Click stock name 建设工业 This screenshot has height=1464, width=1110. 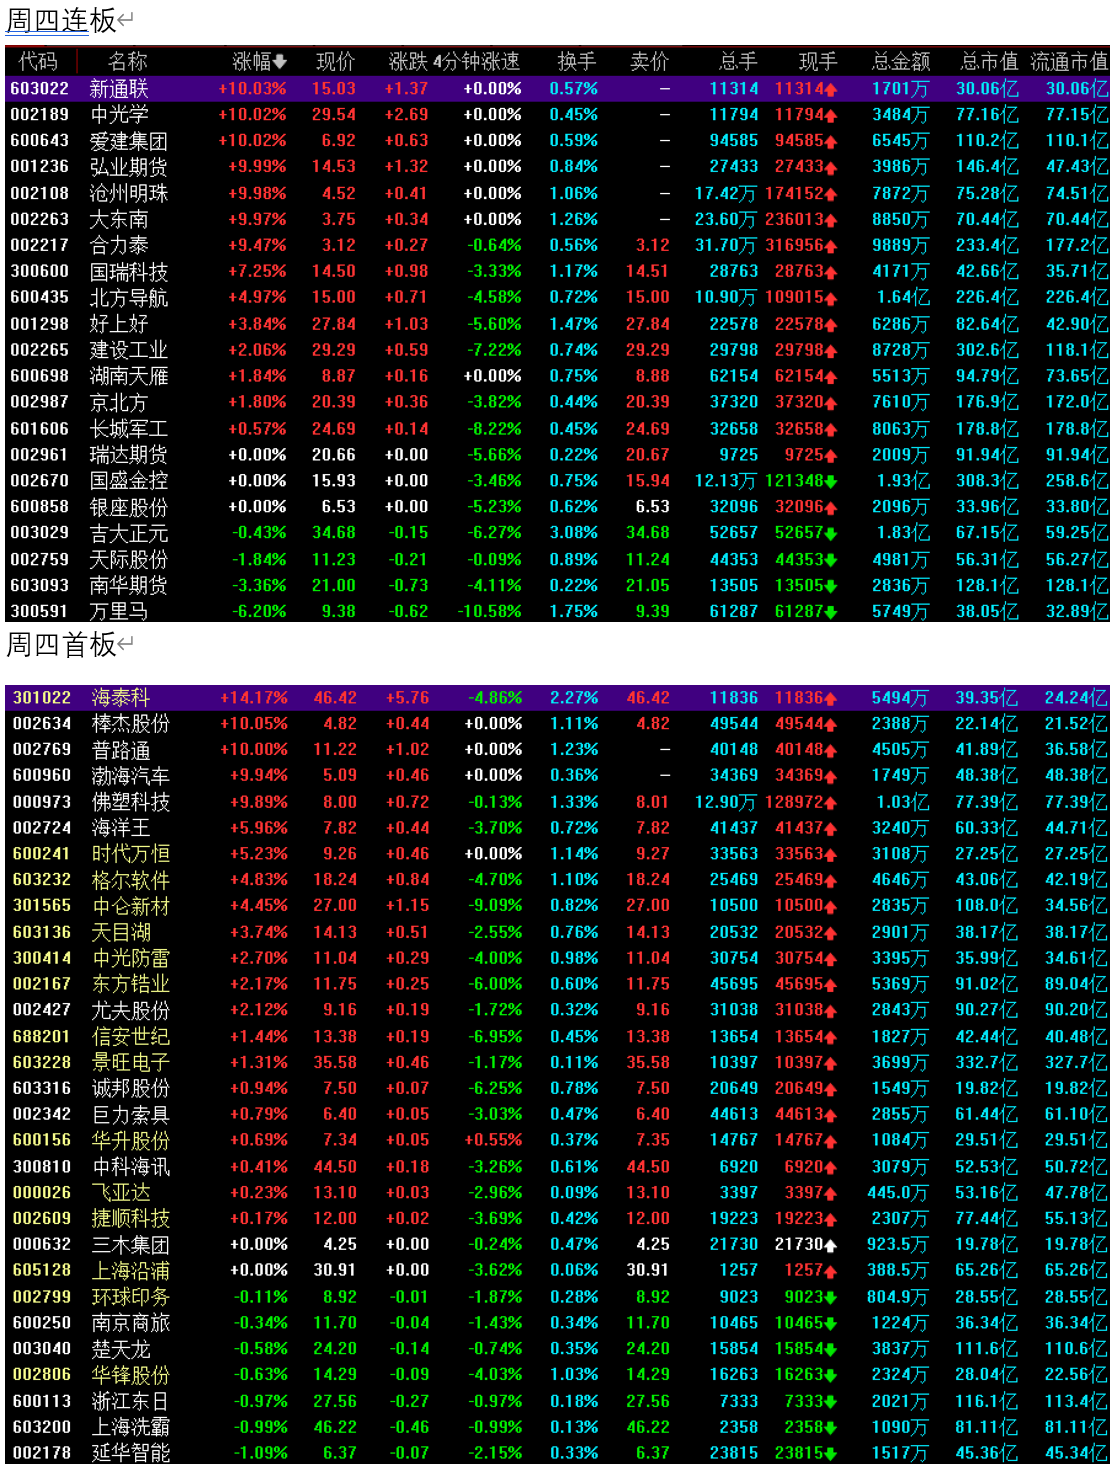coord(128,350)
